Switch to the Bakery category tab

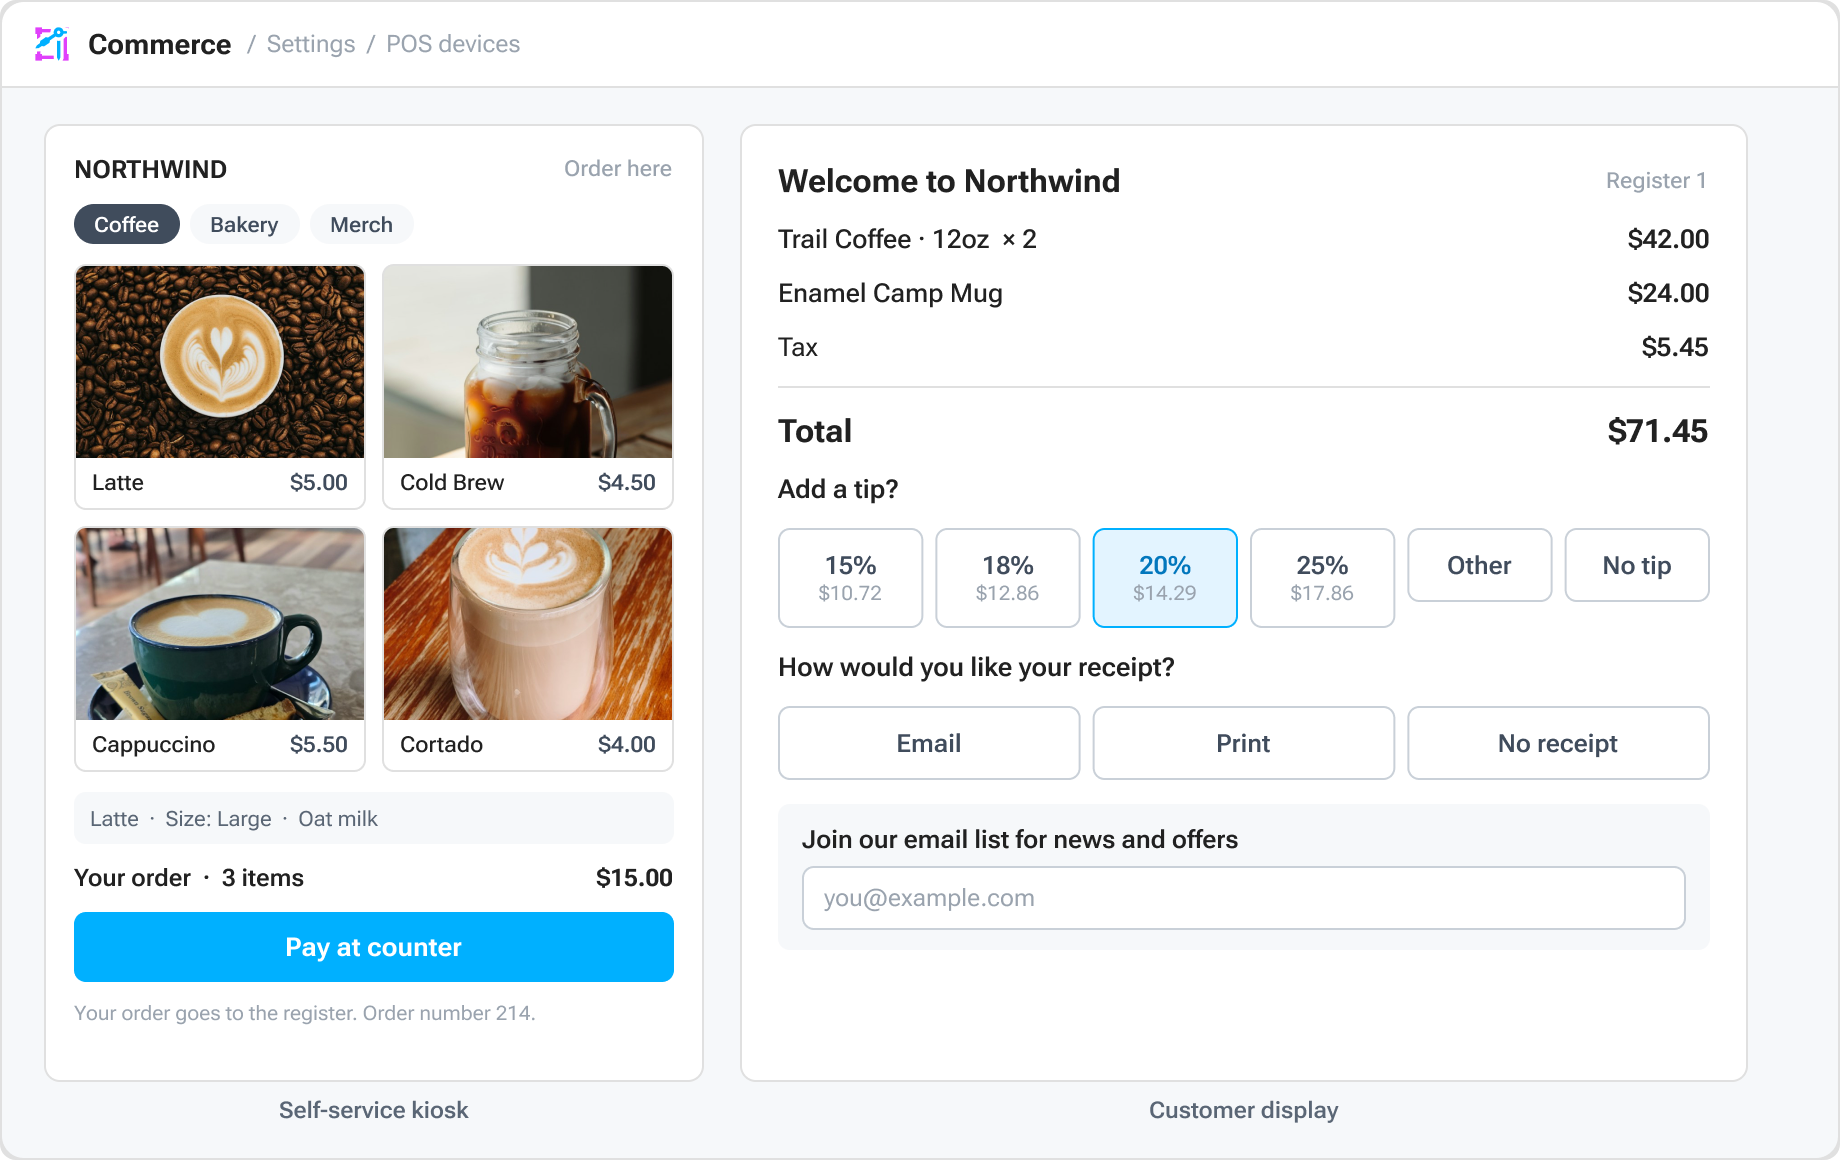pyautogui.click(x=244, y=224)
